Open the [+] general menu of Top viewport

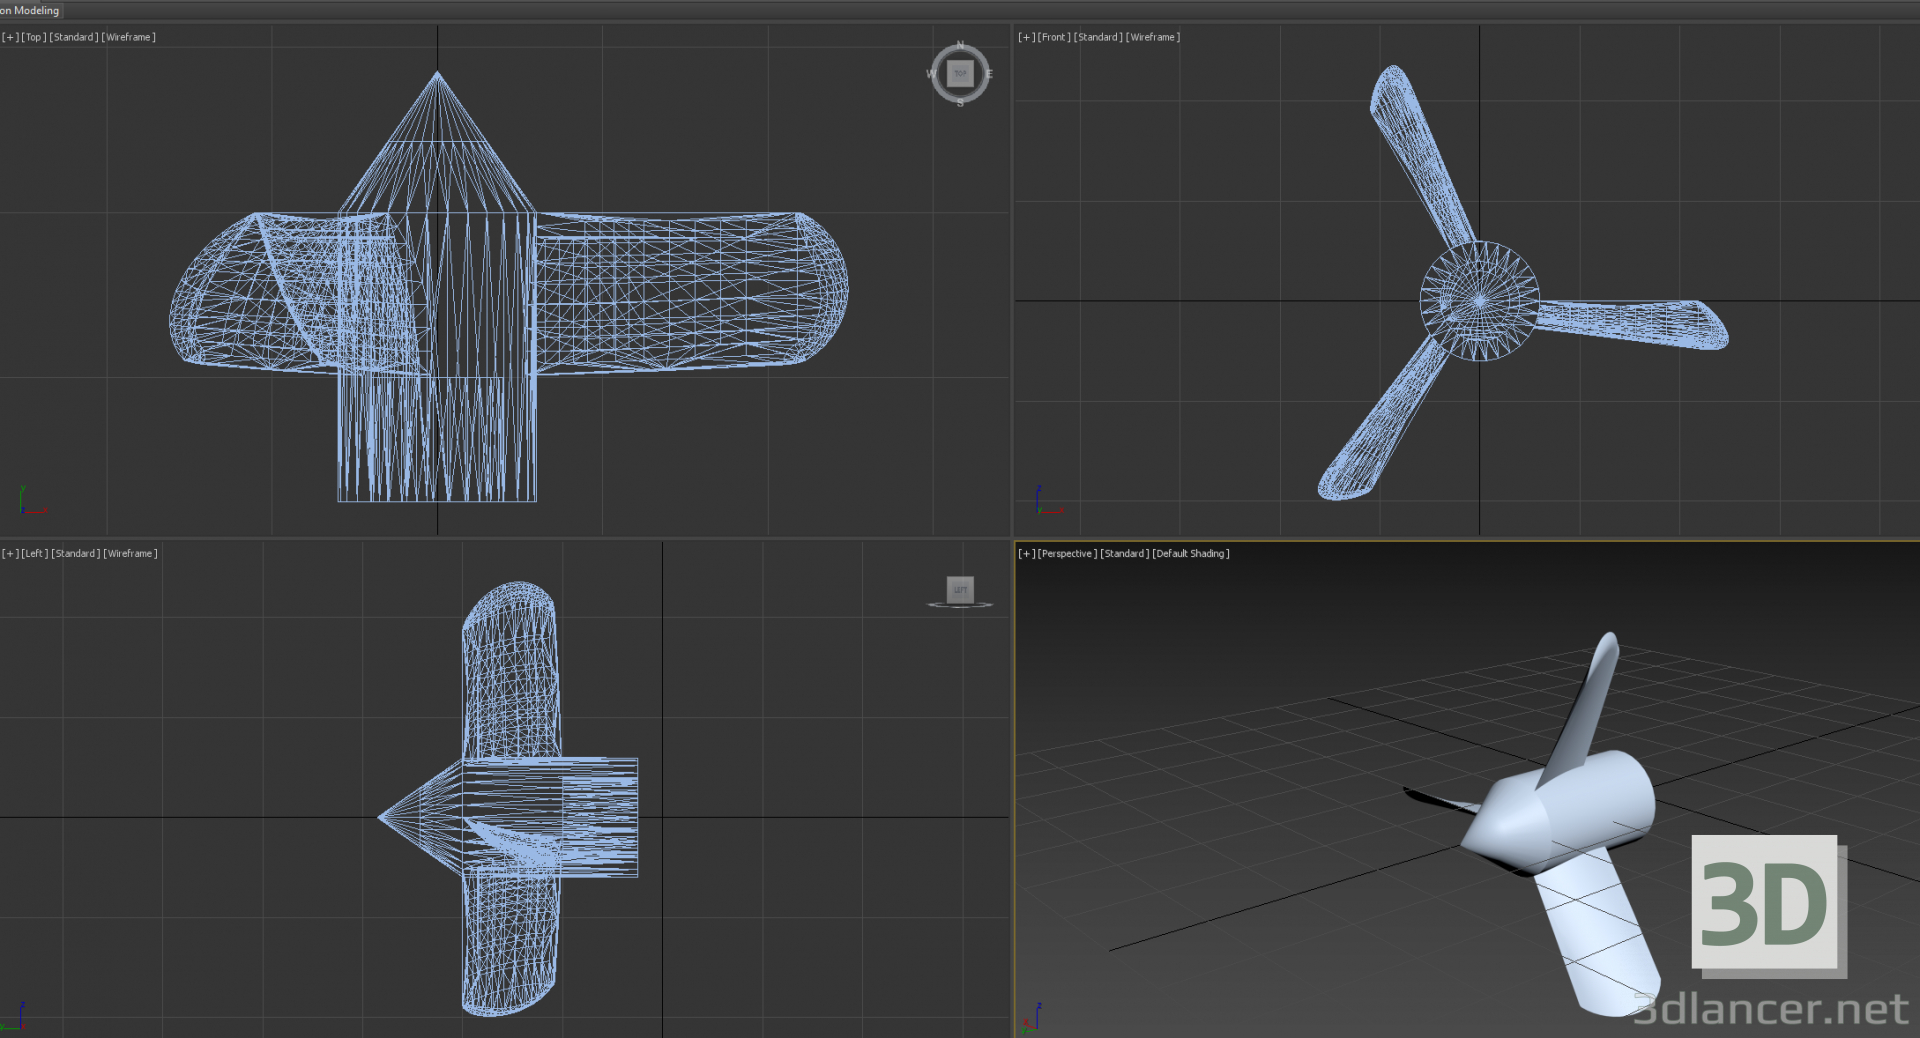(8, 37)
